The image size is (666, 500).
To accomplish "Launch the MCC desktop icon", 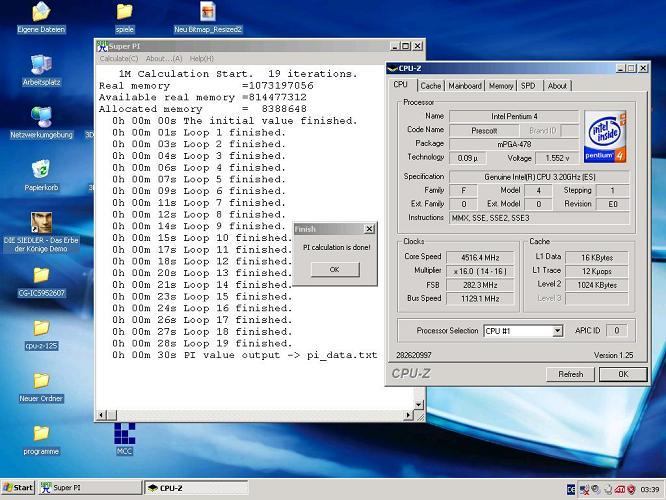I will tap(124, 439).
